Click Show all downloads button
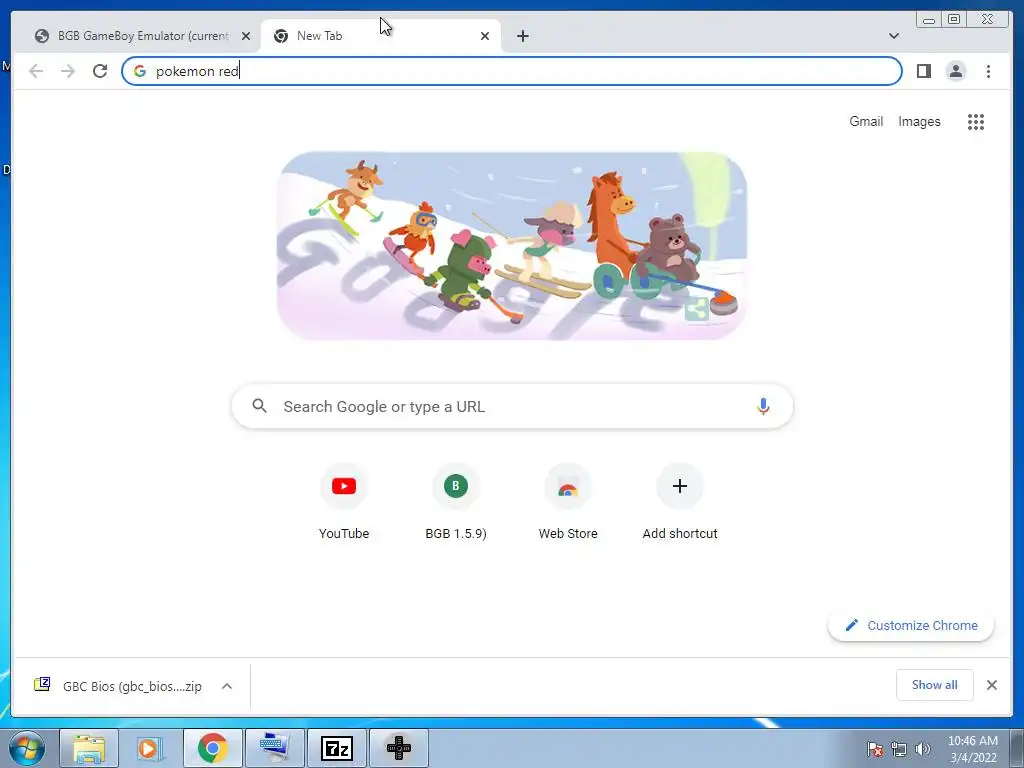Screen dimensions: 1024x768 pyautogui.click(x=935, y=685)
